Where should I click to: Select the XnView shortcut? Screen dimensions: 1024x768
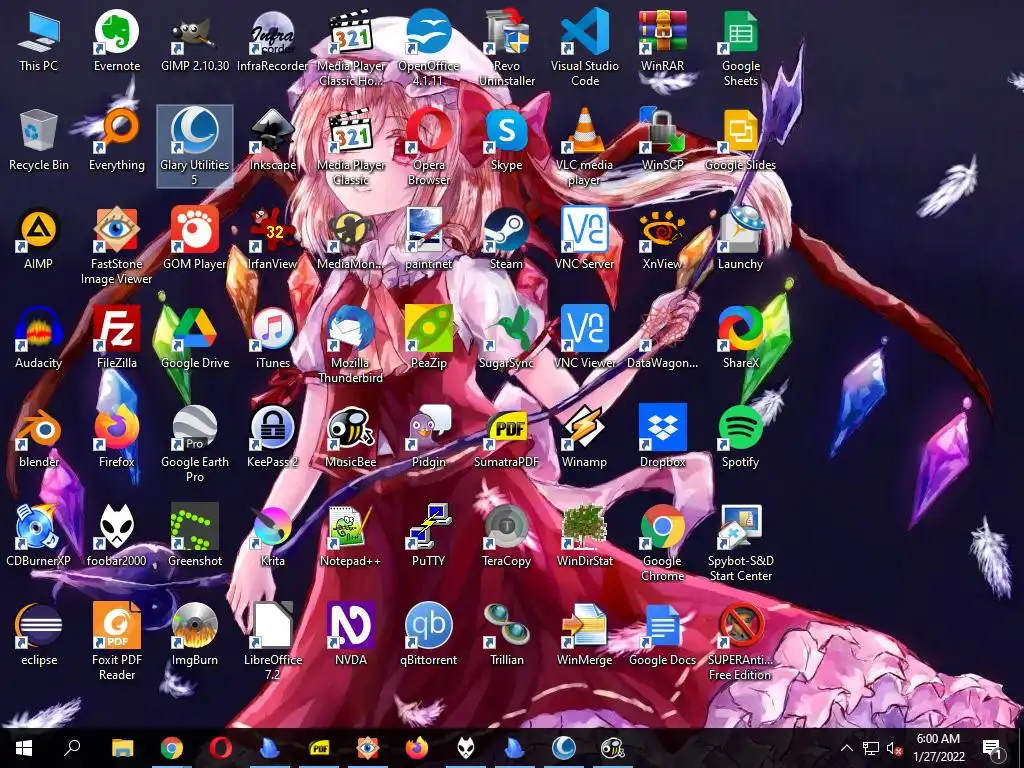click(x=662, y=239)
